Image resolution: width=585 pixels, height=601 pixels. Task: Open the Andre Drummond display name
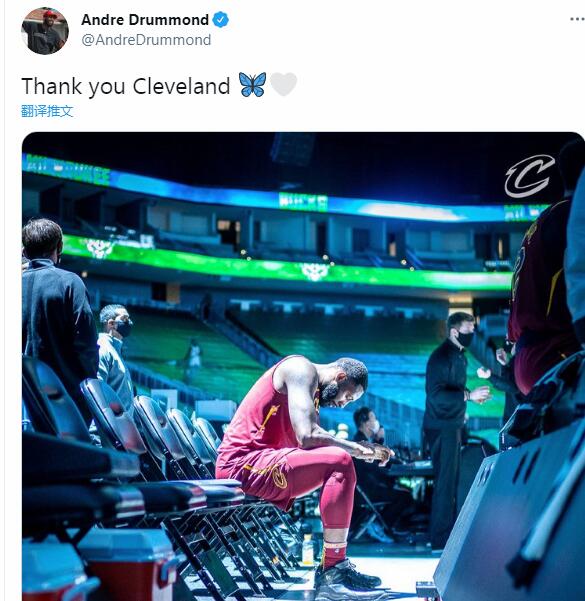(x=145, y=20)
